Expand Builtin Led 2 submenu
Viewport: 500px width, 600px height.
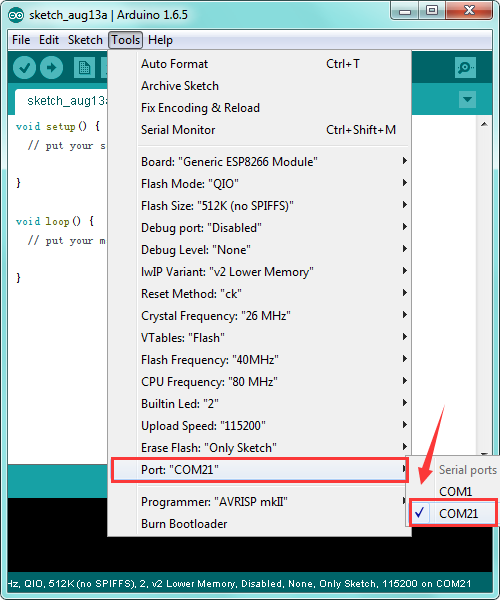[259, 404]
